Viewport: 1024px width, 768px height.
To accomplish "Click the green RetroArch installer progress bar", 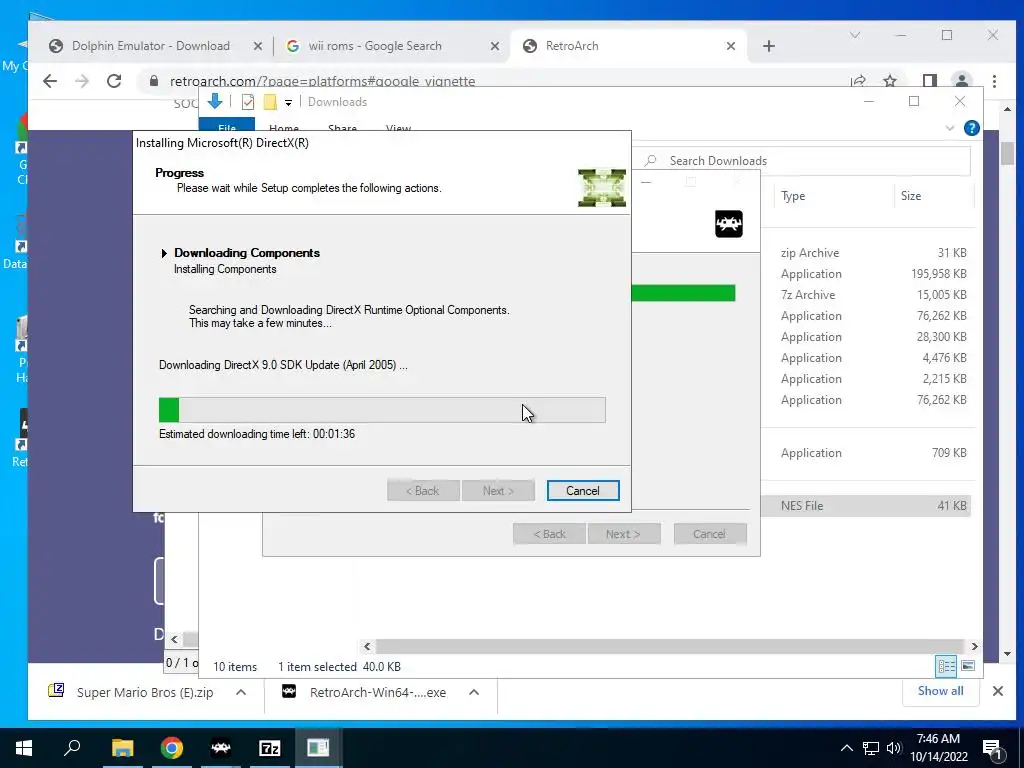I will (683, 293).
